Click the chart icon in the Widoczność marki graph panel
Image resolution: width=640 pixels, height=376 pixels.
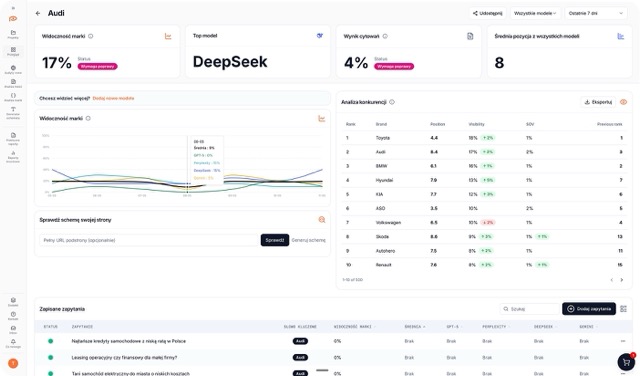tap(322, 118)
